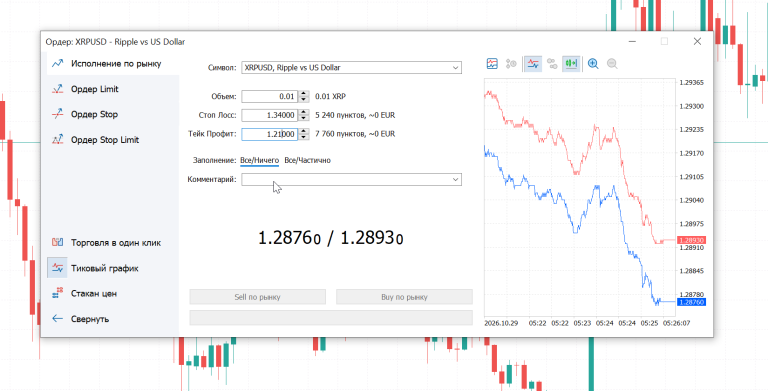Image resolution: width=768 pixels, height=391 pixels.
Task: Decrease Тейк Профит with down arrow
Action: coord(304,137)
